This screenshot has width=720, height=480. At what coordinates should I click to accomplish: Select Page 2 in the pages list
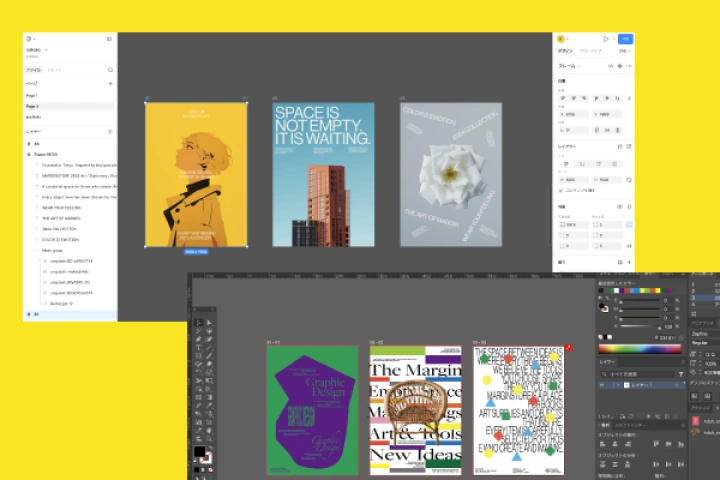pos(69,106)
